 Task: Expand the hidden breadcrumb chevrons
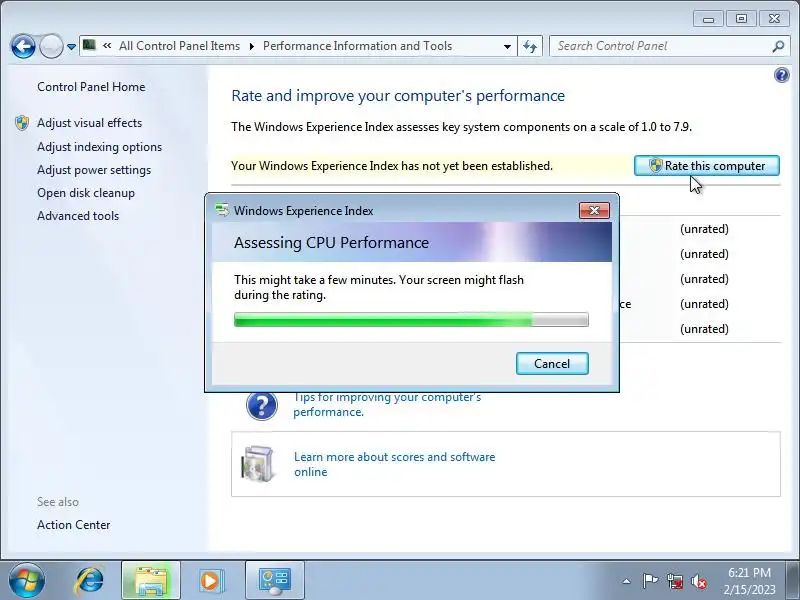coord(107,46)
